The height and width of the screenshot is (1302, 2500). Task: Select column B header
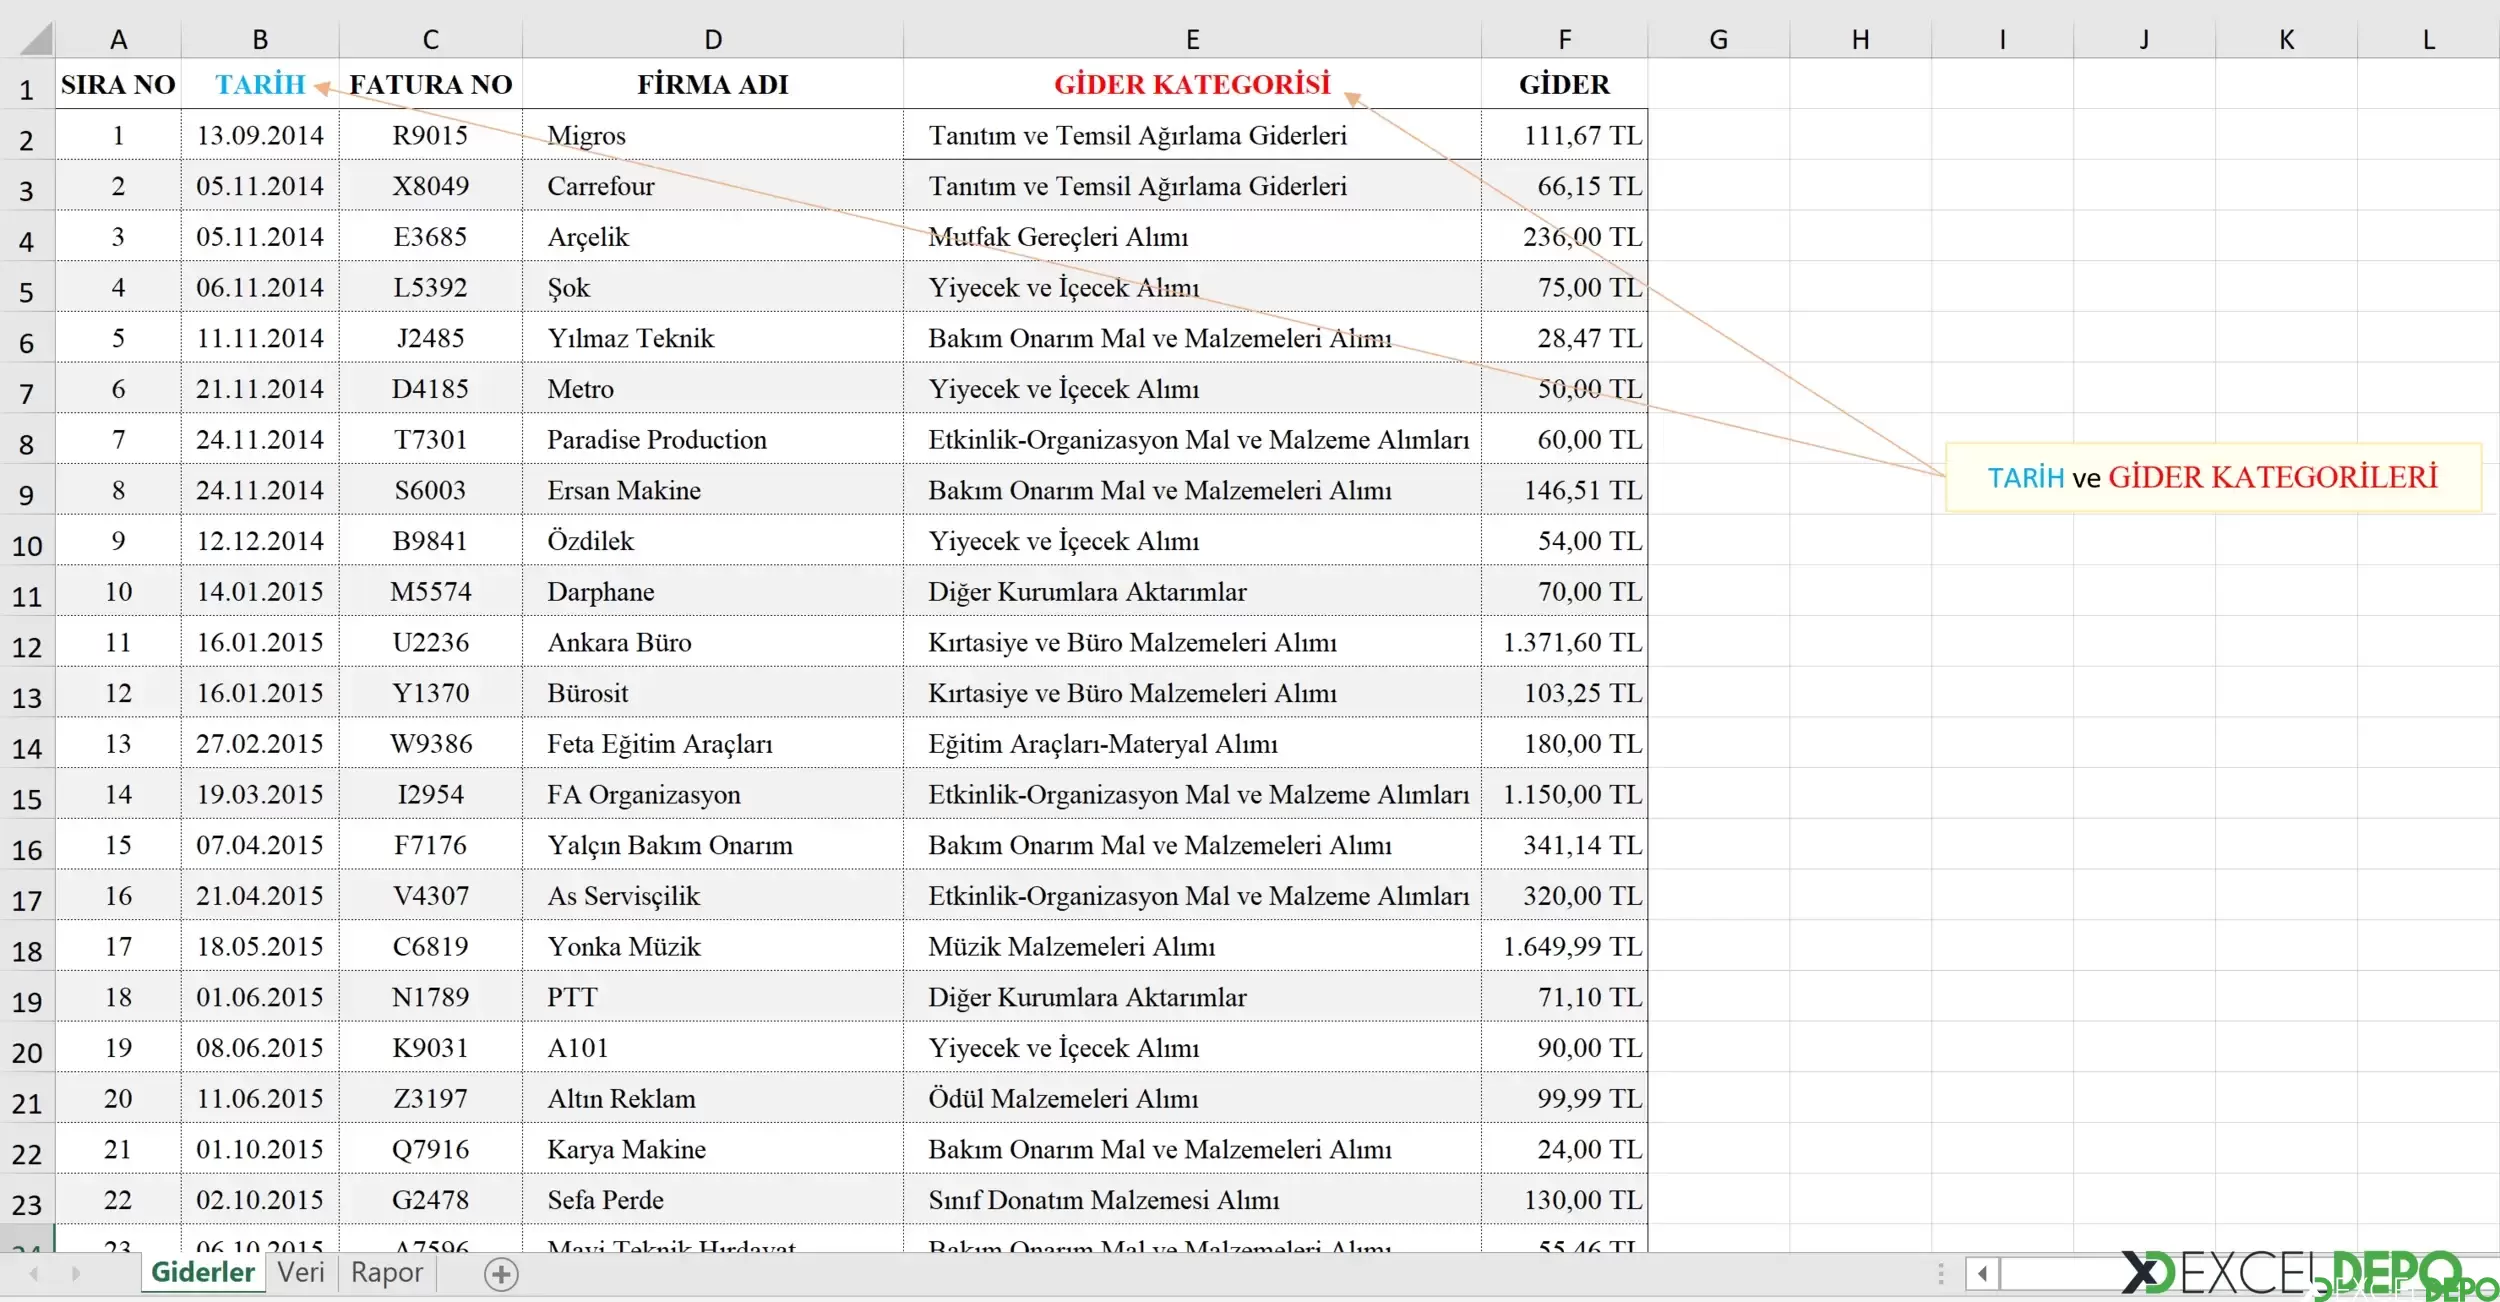tap(260, 39)
